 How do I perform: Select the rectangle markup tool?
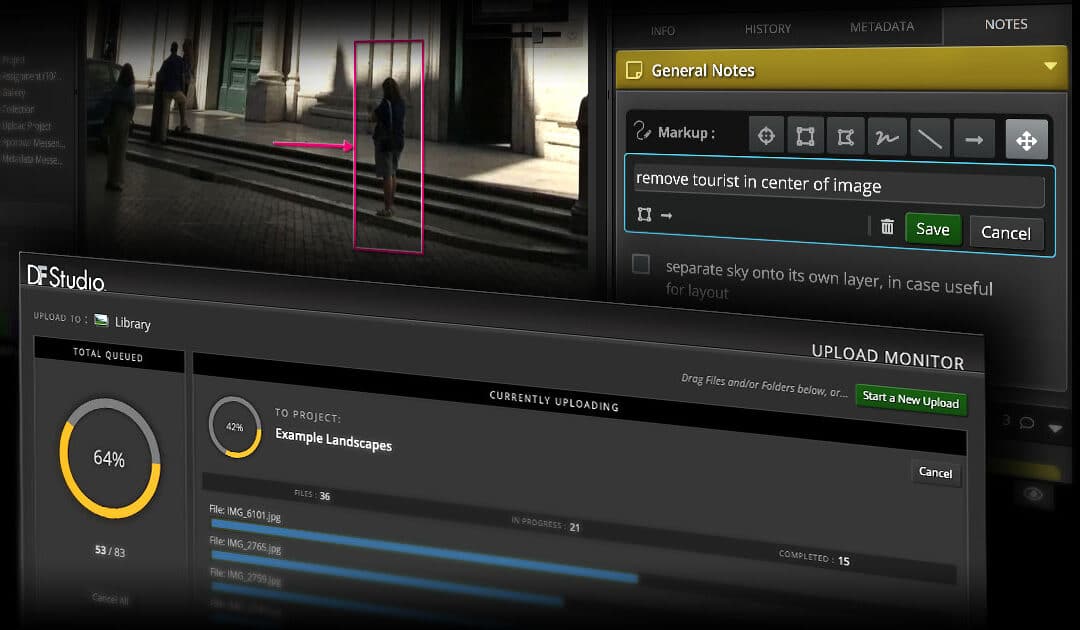coord(805,136)
